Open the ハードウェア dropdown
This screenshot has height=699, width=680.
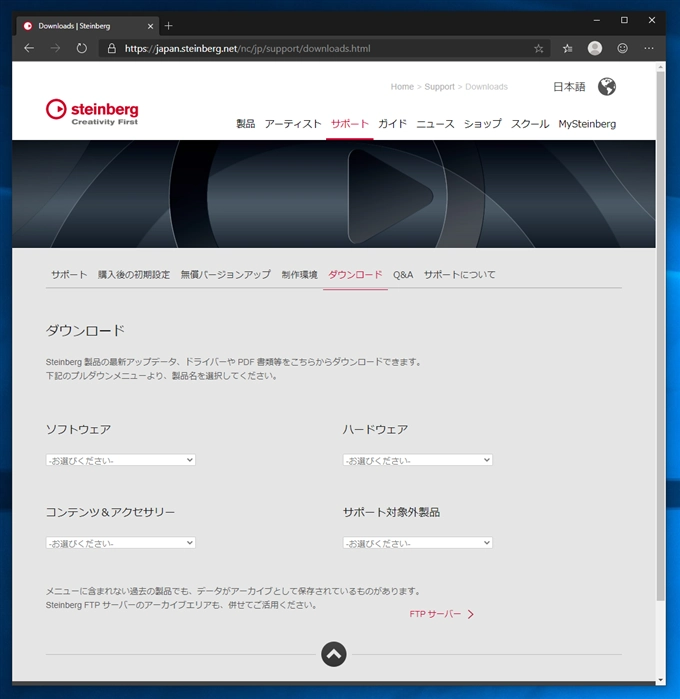418,460
